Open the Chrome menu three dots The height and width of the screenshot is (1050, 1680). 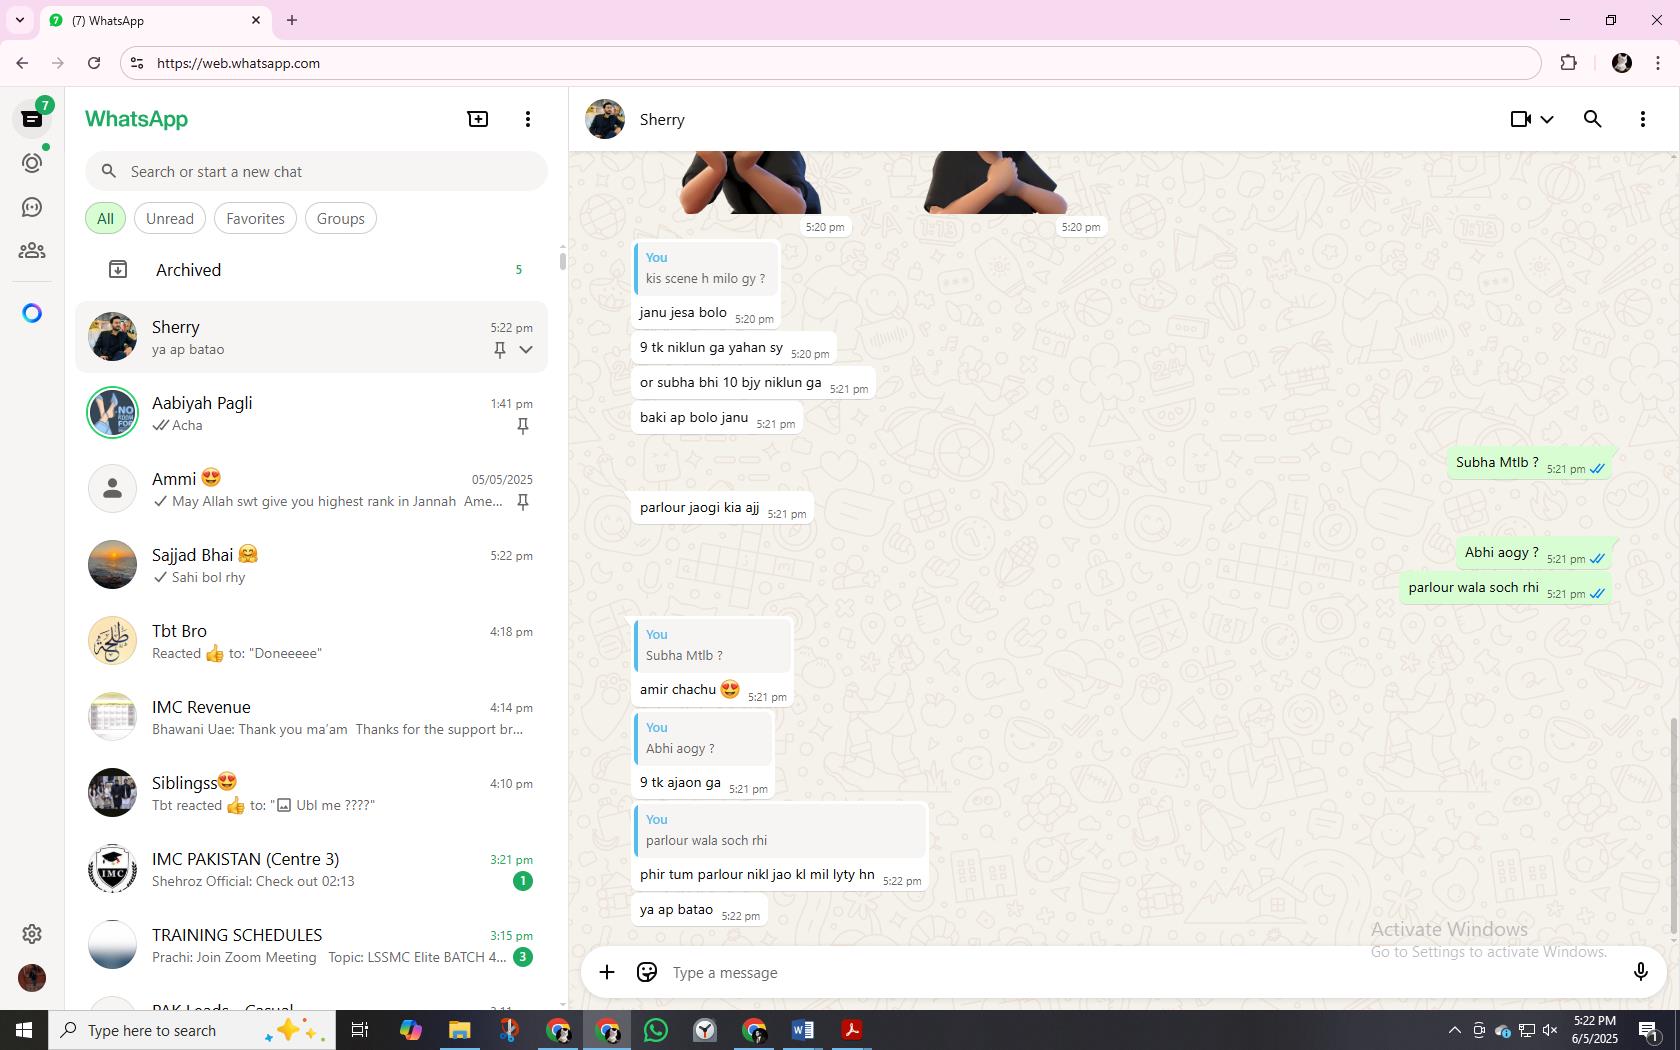tap(1658, 63)
